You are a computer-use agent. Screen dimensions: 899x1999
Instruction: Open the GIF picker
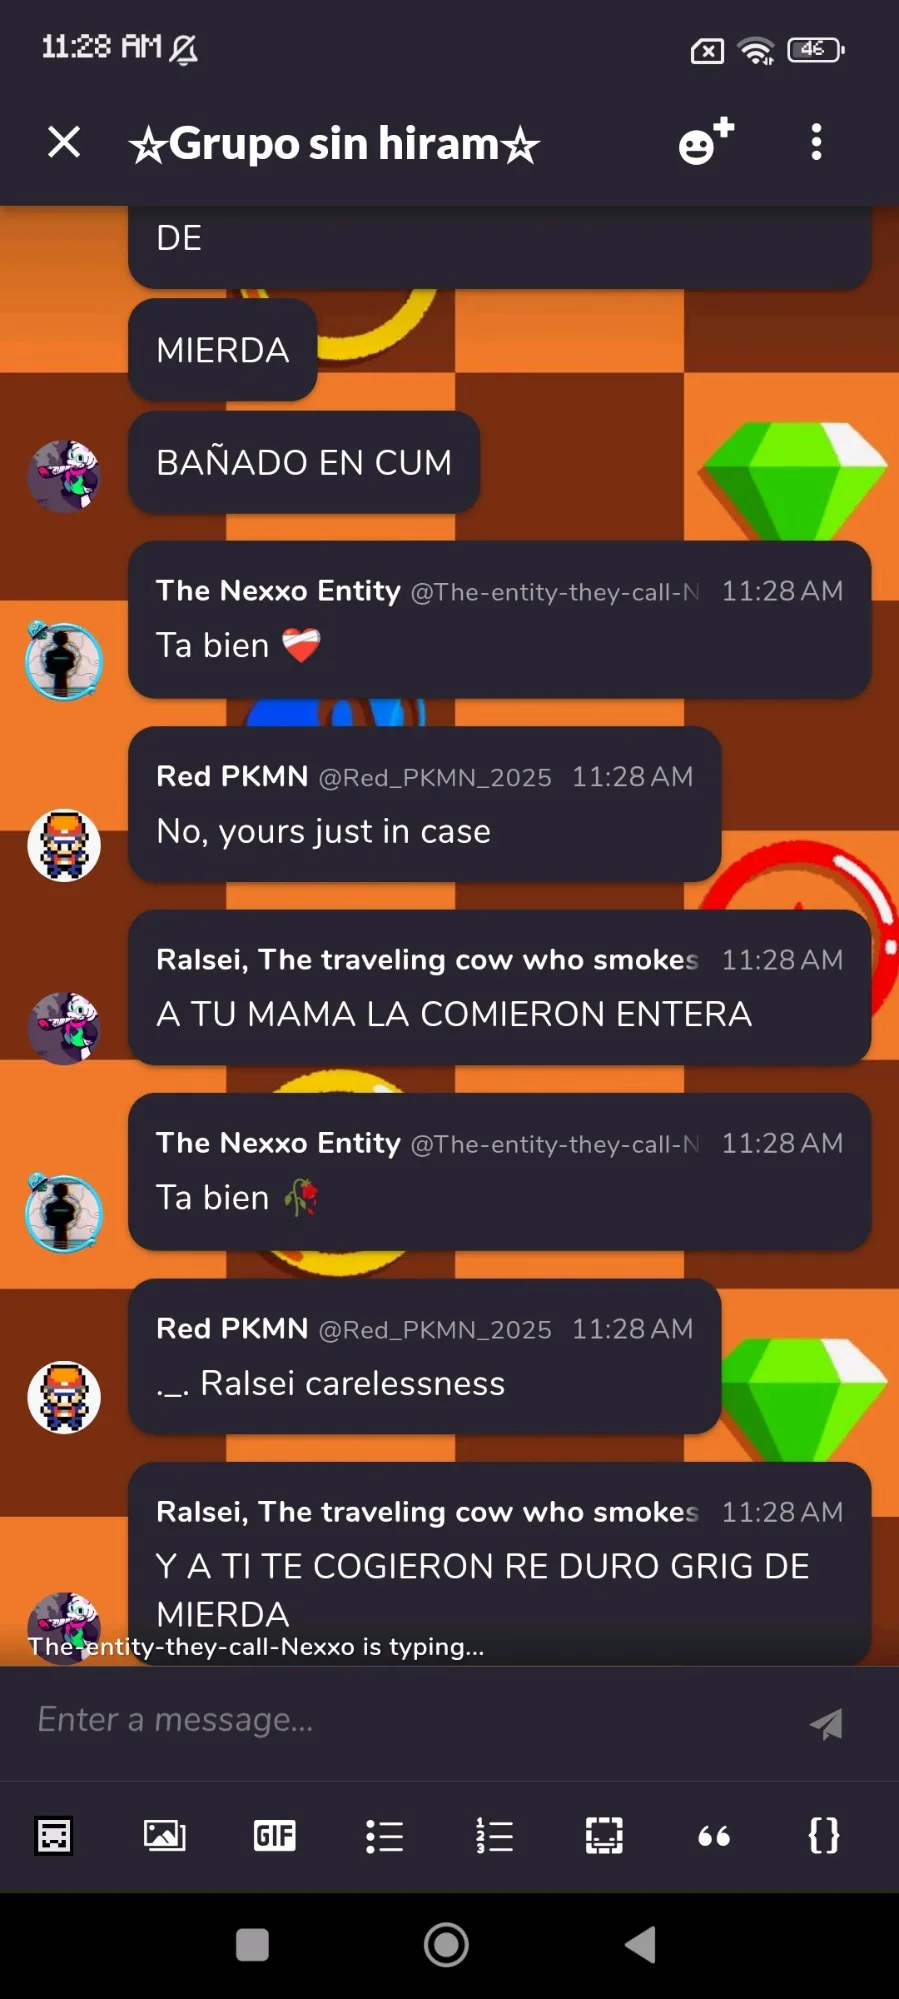[274, 1835]
